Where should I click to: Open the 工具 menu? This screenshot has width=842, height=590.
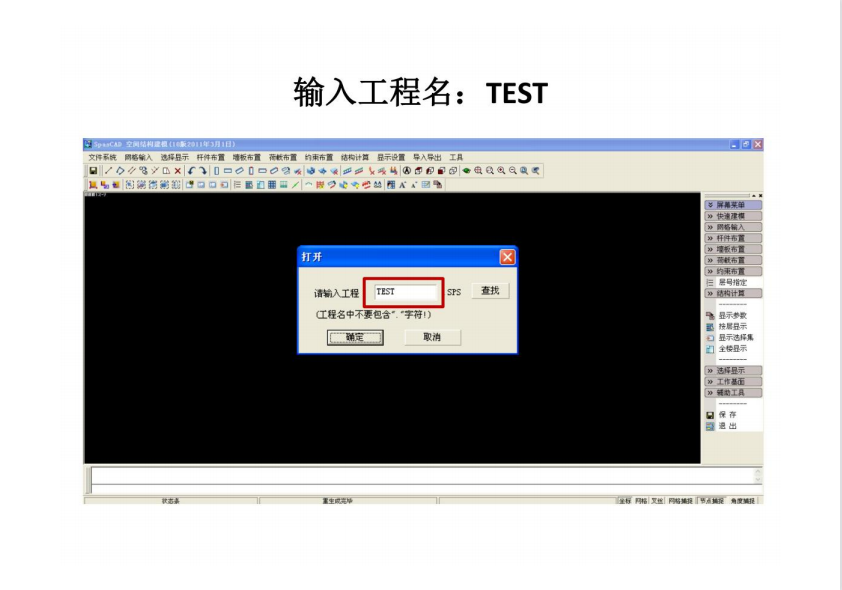[x=456, y=157]
